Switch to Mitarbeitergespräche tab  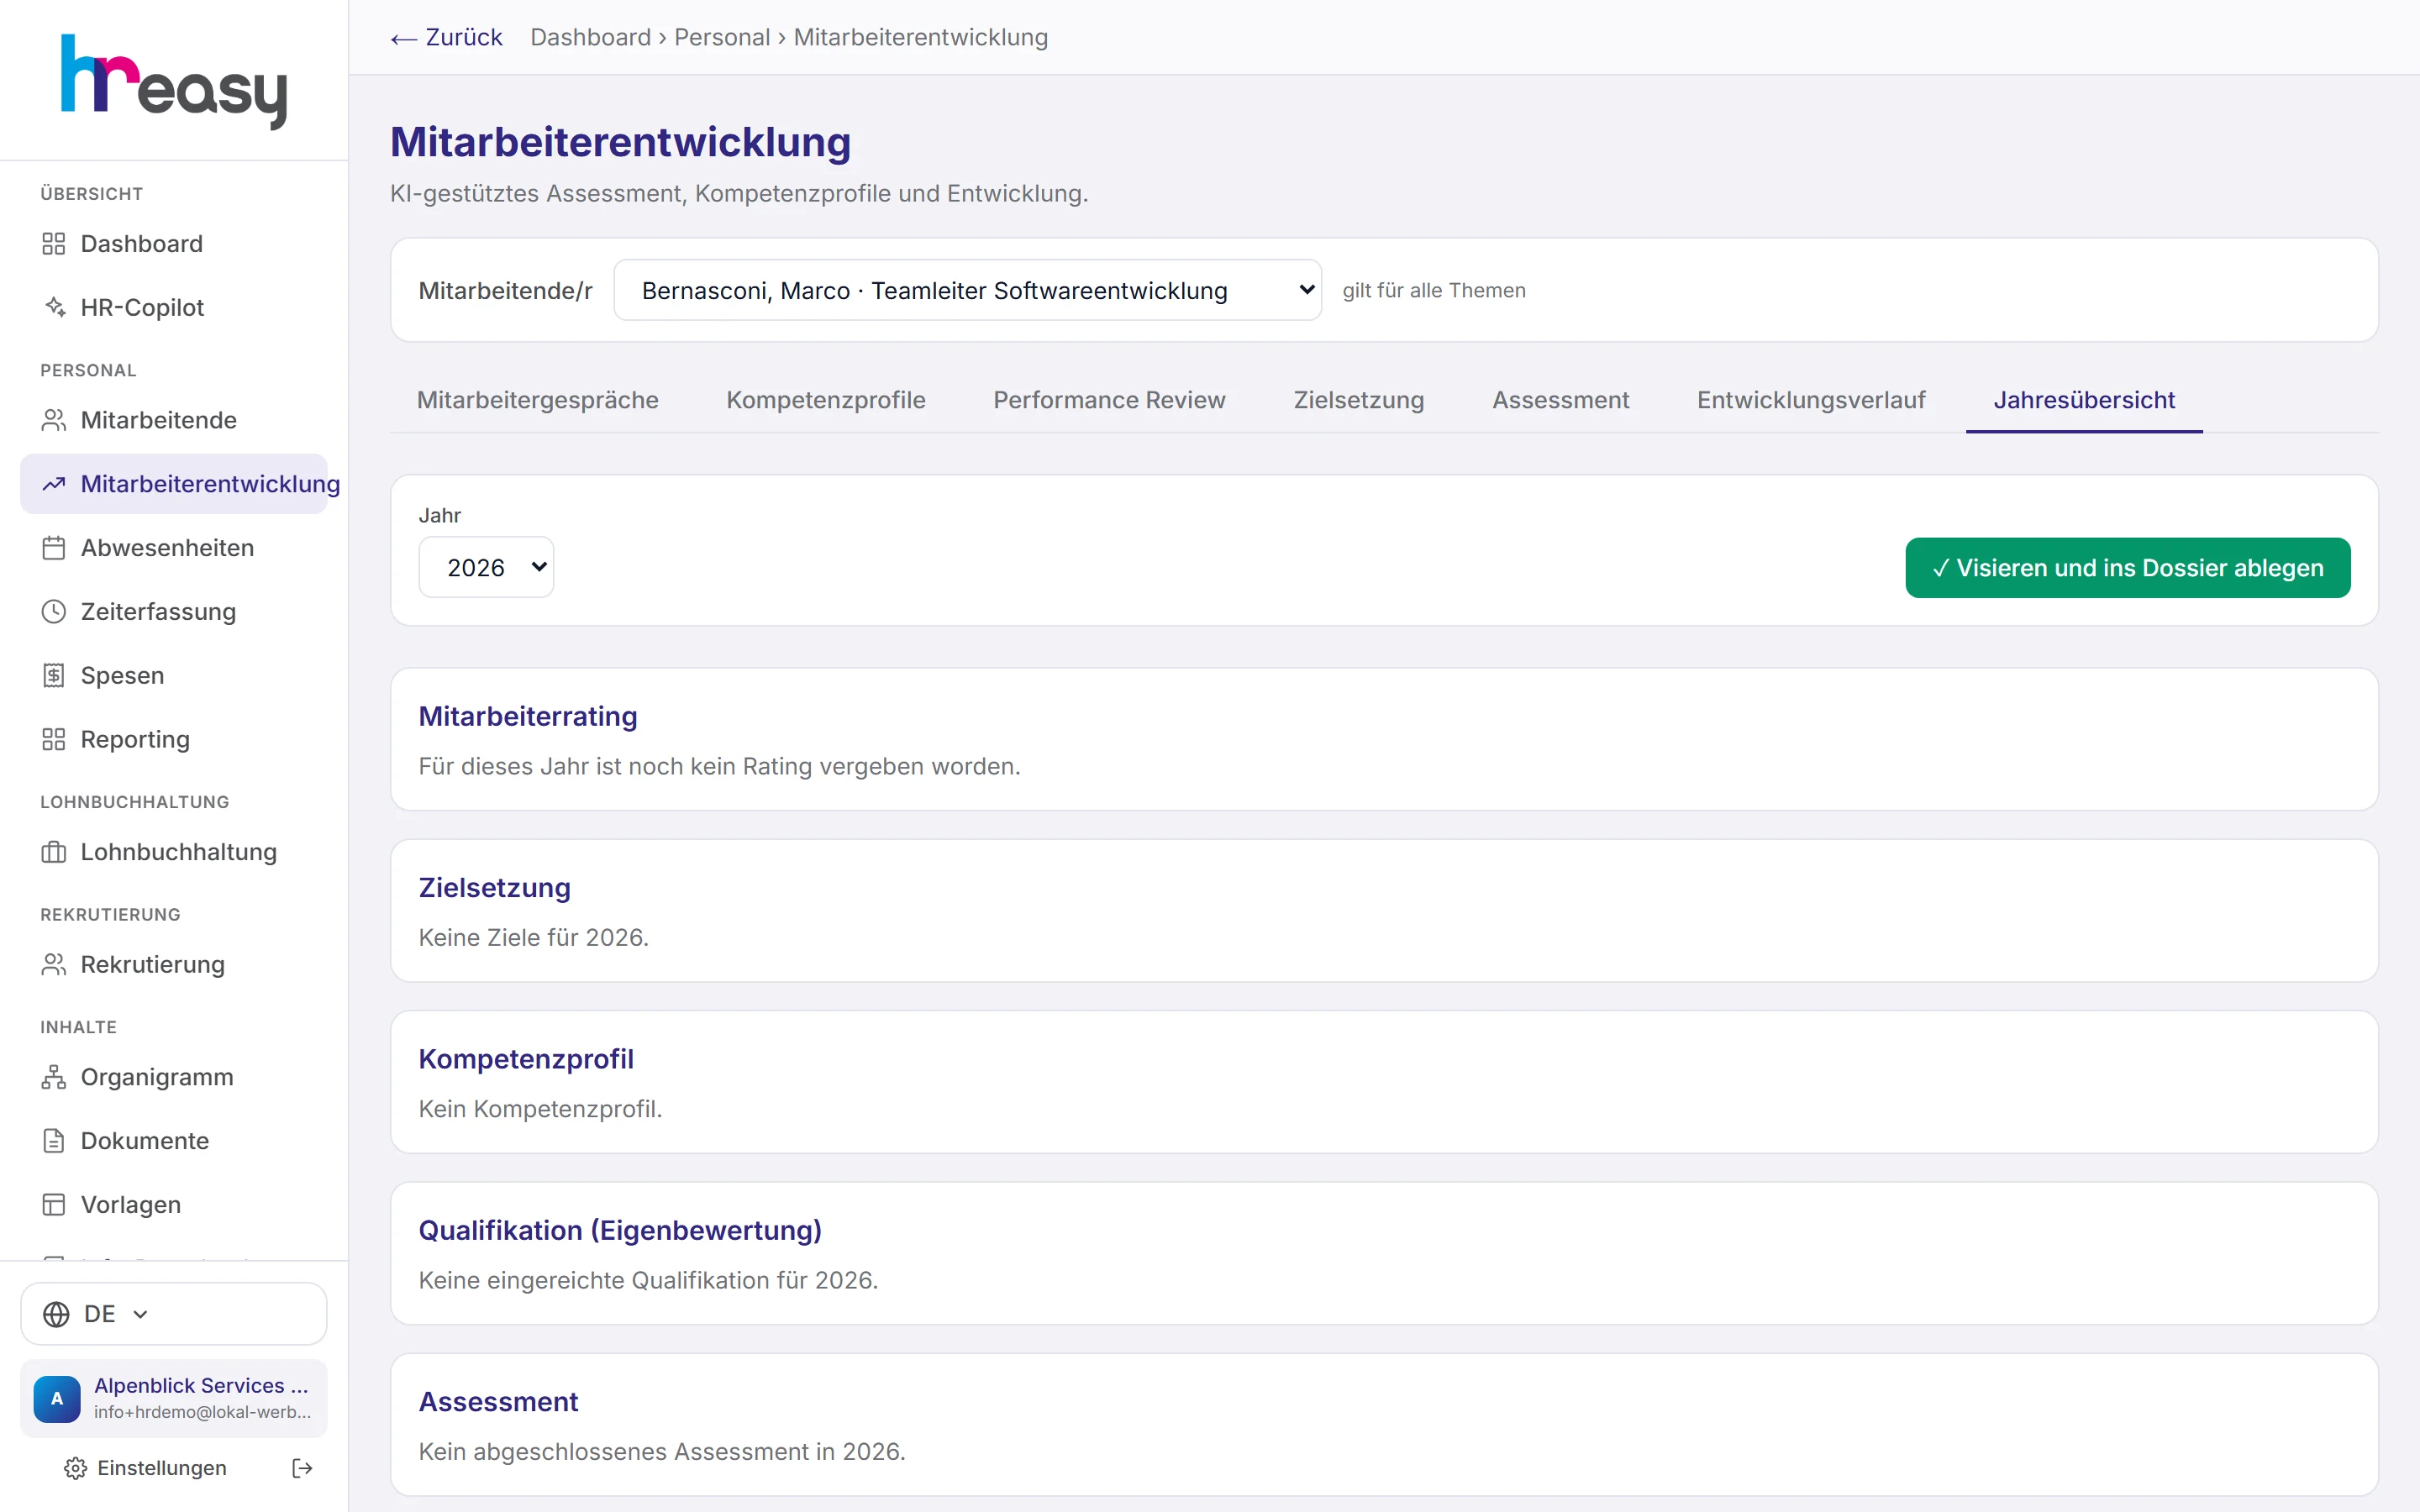click(x=537, y=400)
